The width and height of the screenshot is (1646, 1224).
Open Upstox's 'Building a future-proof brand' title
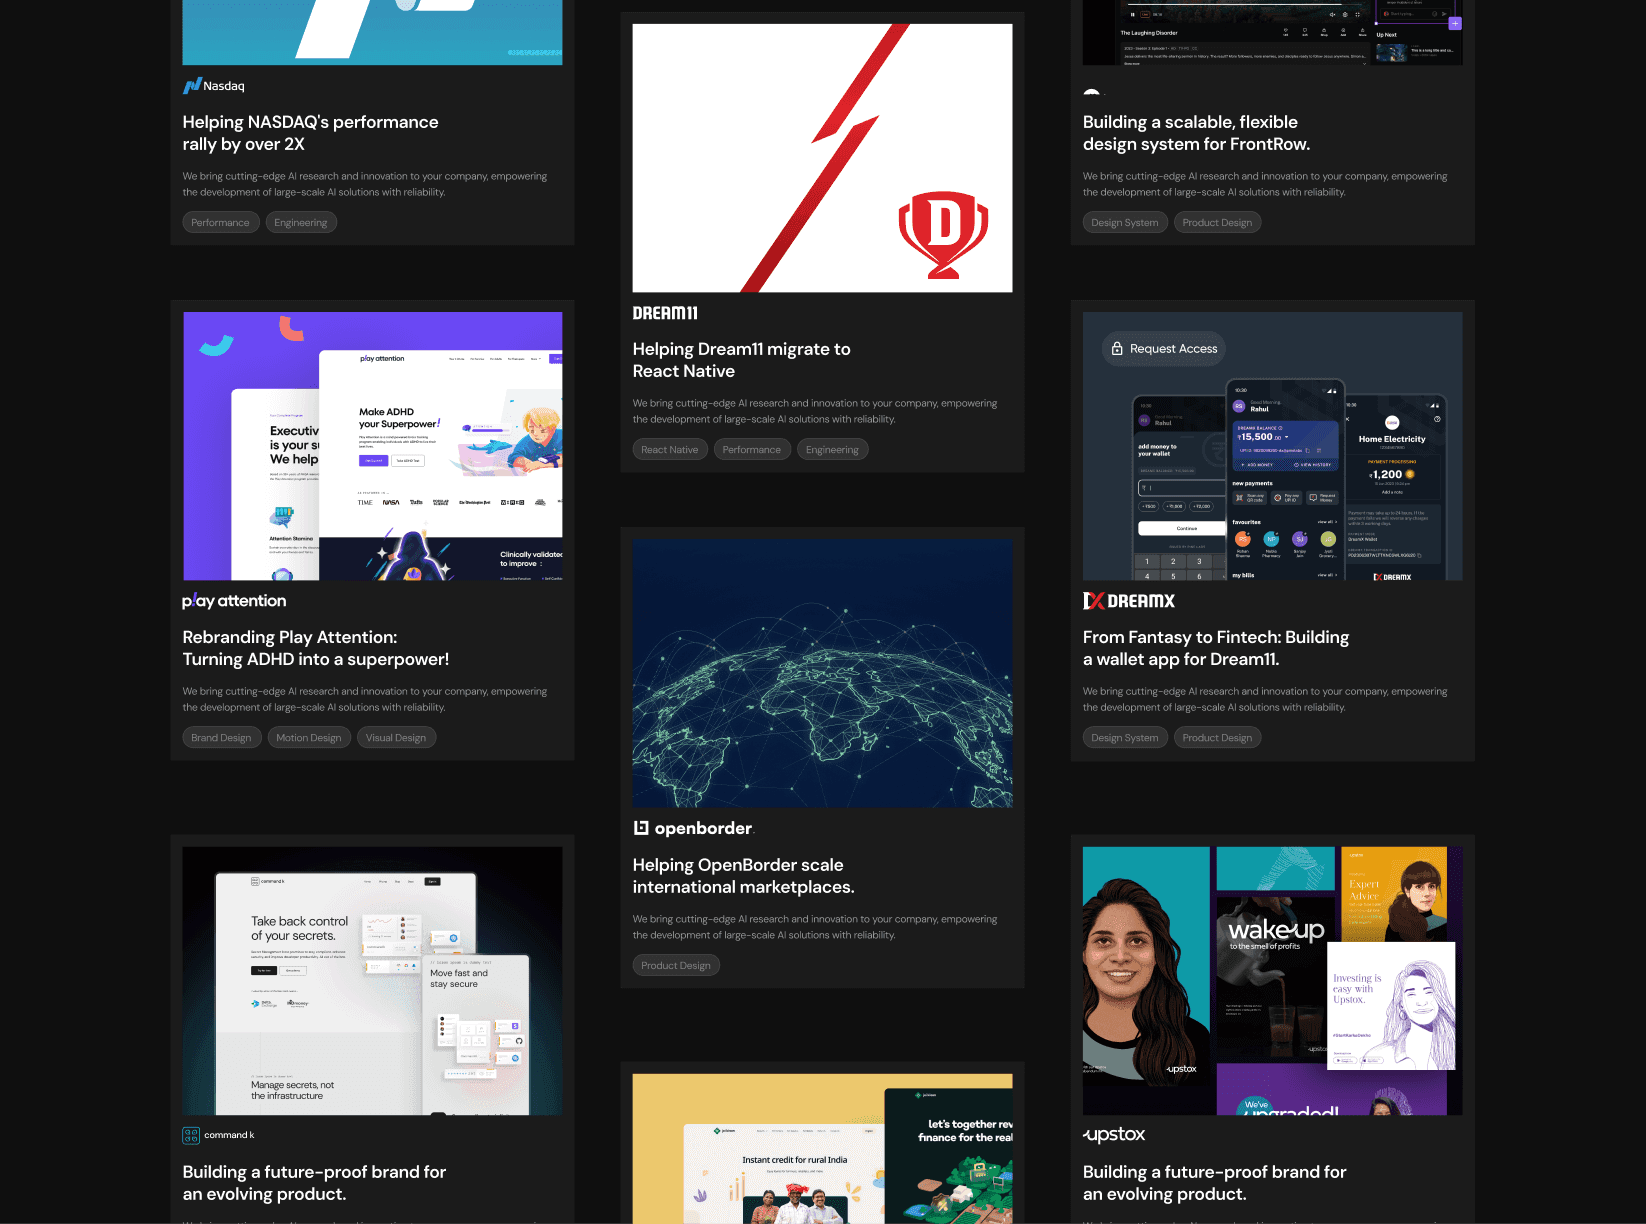click(1214, 1183)
